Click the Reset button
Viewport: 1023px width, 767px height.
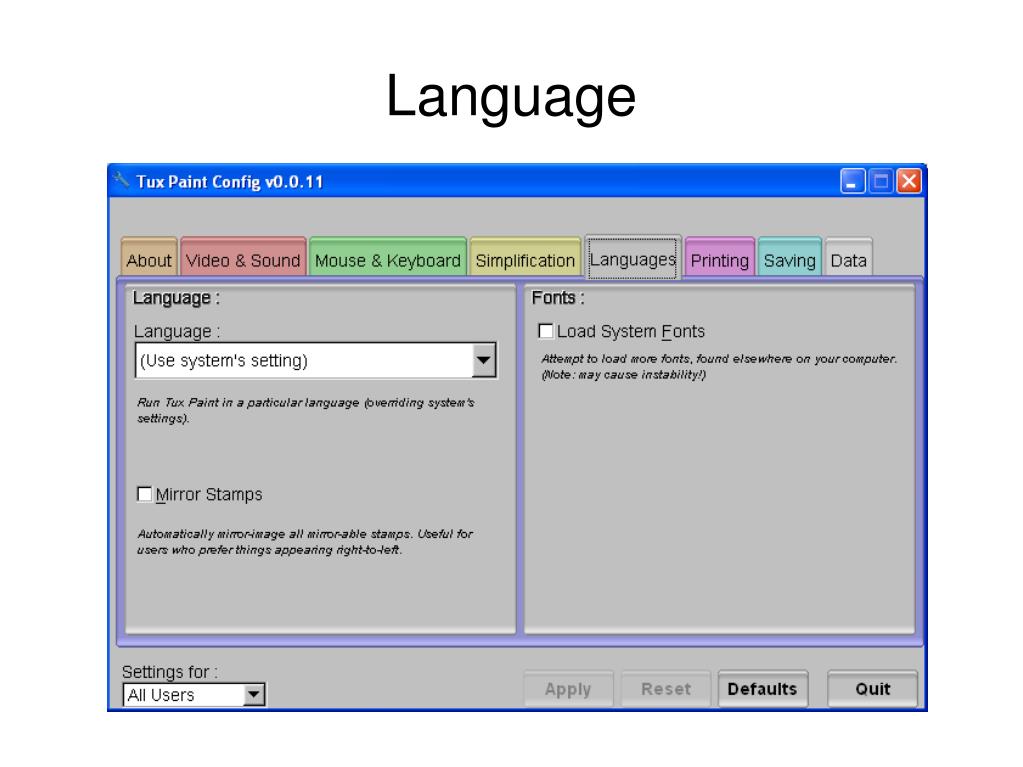click(x=665, y=689)
